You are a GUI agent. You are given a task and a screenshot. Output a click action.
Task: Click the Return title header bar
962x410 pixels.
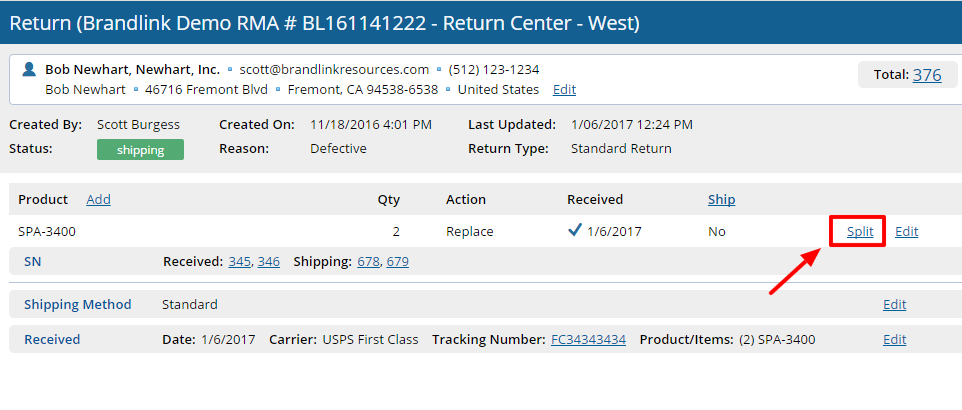481,21
